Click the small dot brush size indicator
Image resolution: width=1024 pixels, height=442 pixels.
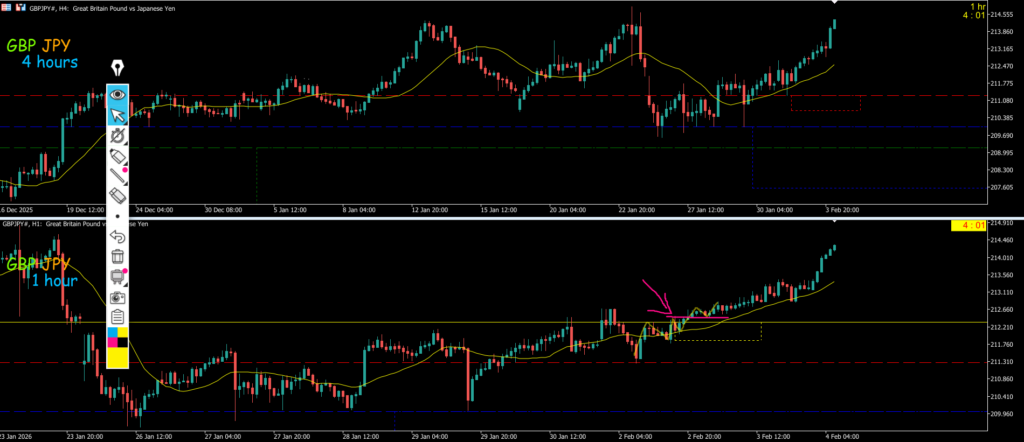click(x=118, y=216)
